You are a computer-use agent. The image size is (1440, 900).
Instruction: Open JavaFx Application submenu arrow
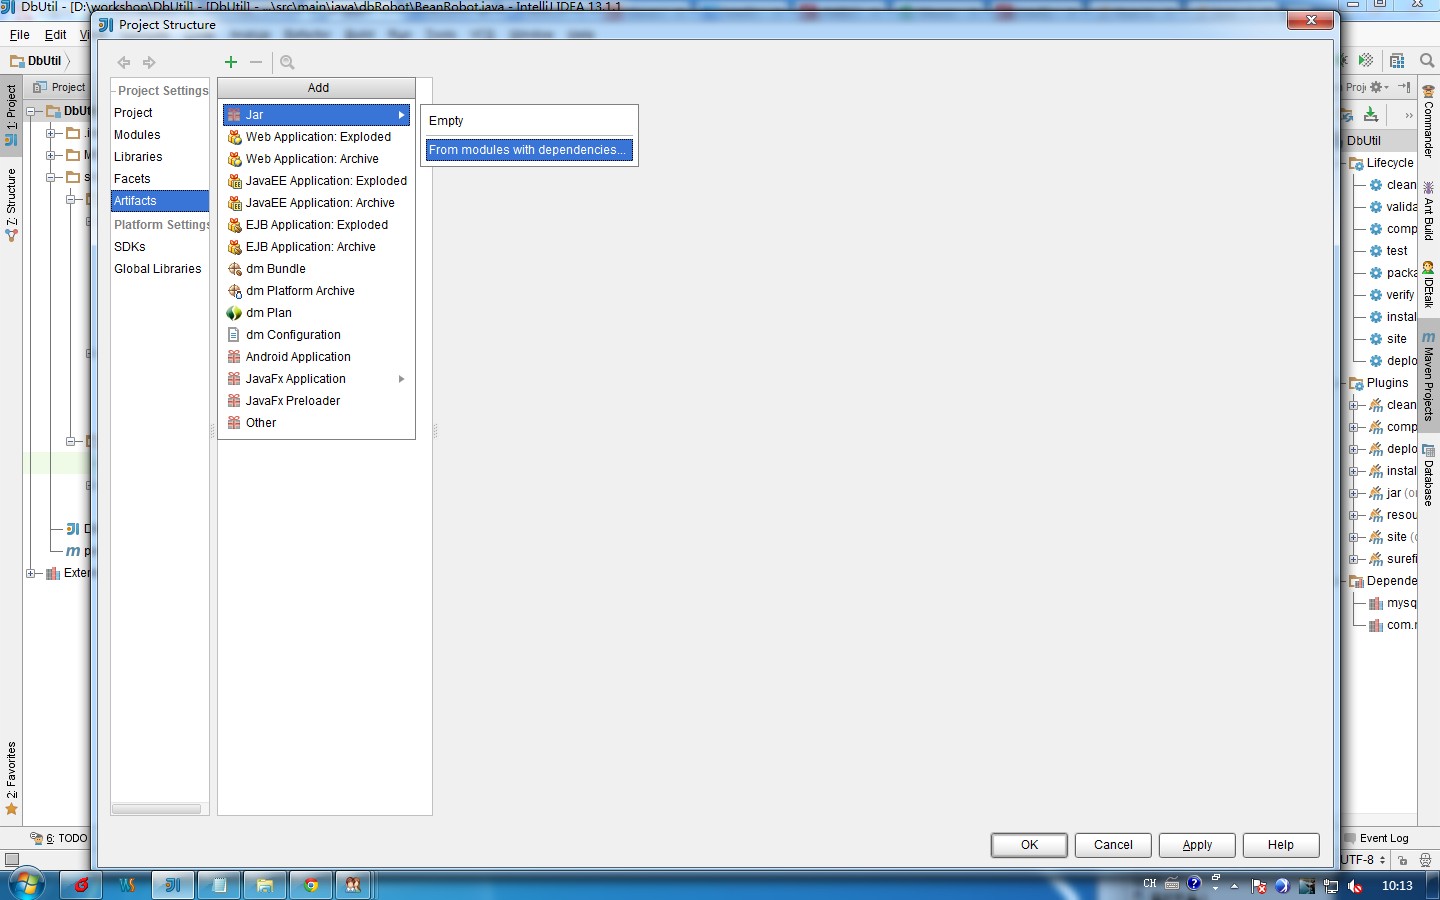coord(401,379)
